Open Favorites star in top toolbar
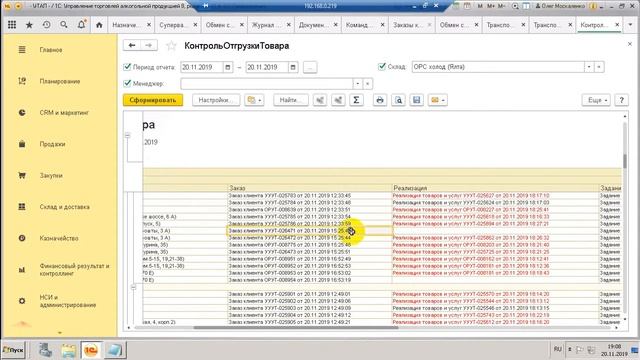This screenshot has height=360, width=640. (x=29, y=25)
